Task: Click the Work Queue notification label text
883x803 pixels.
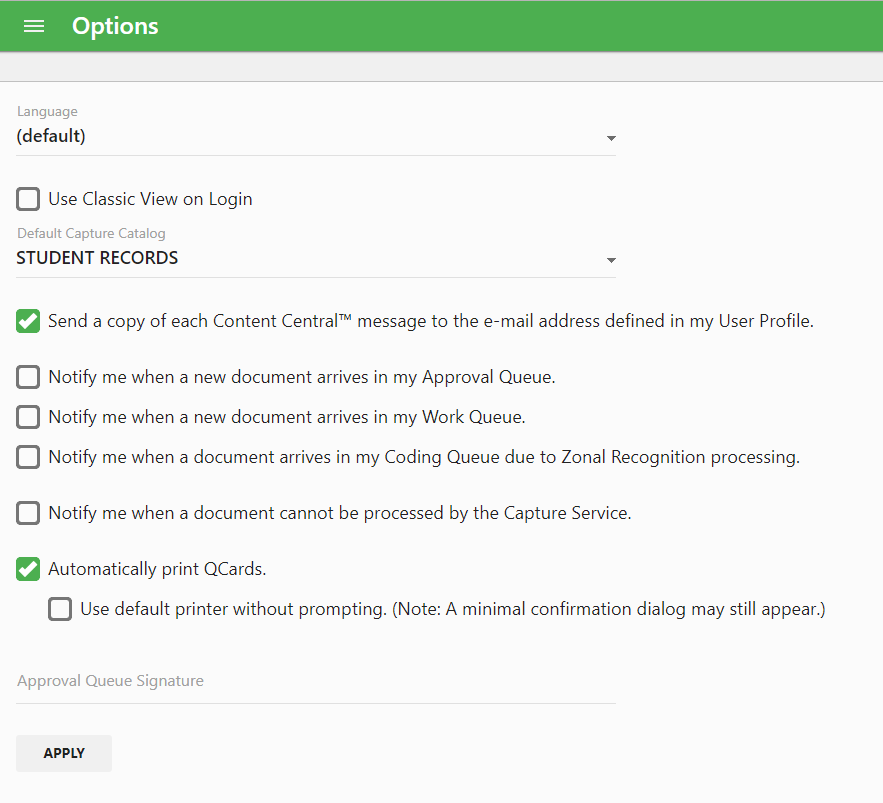Action: (x=287, y=417)
